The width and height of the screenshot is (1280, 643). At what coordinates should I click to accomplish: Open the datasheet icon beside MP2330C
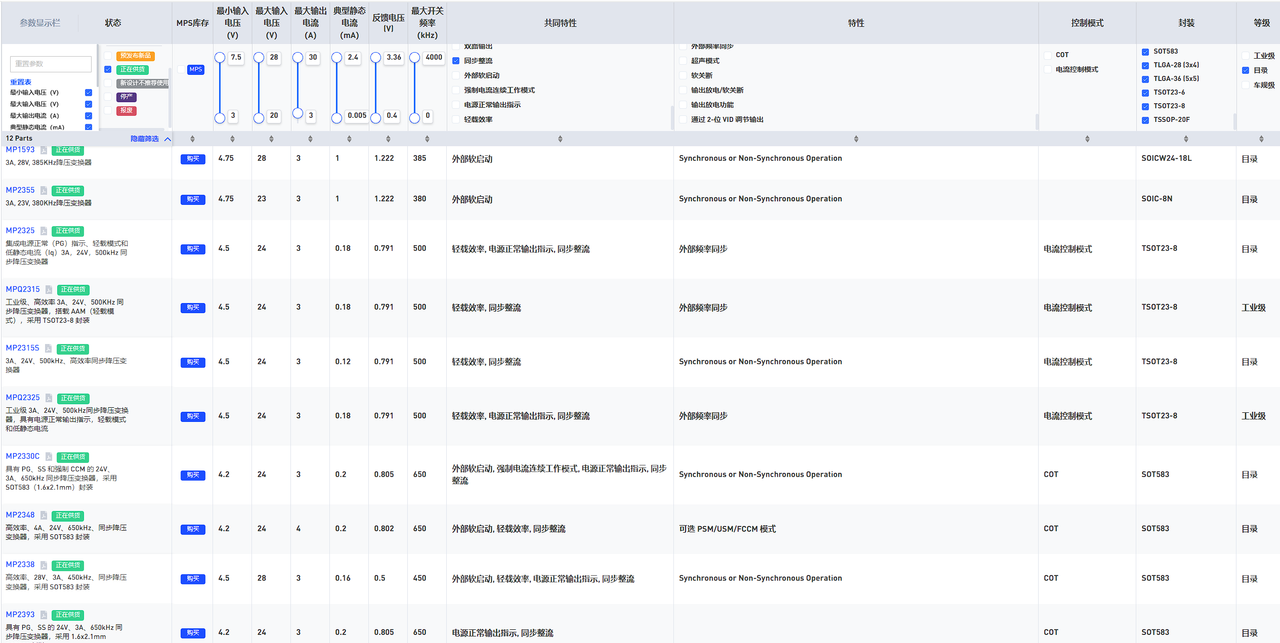[49, 457]
